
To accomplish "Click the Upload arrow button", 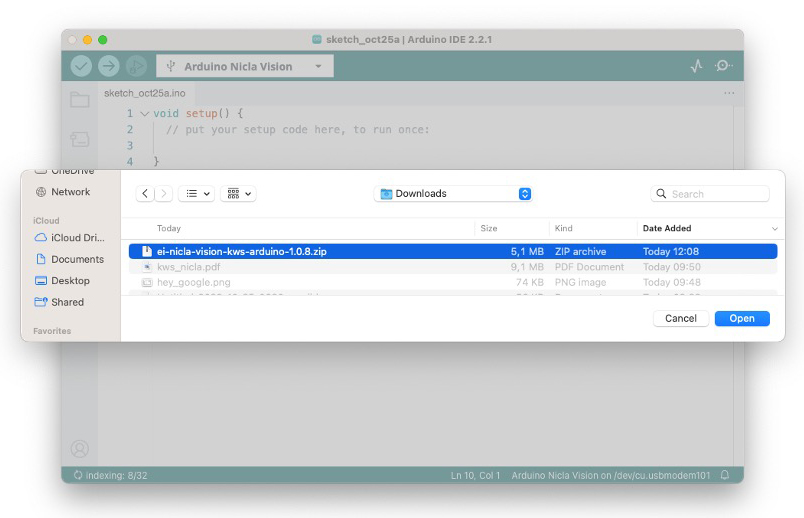I will tap(108, 66).
